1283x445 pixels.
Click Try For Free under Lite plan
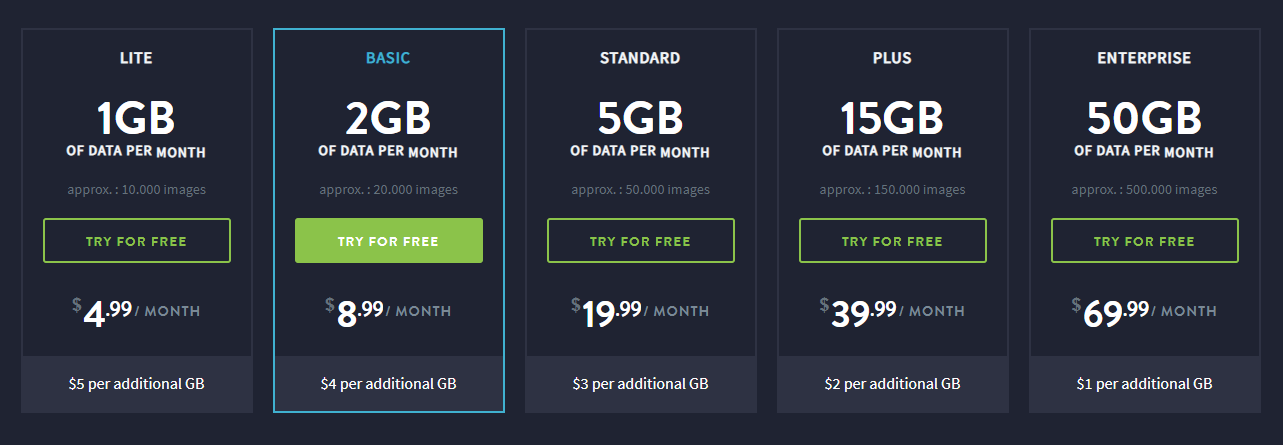pyautogui.click(x=137, y=241)
